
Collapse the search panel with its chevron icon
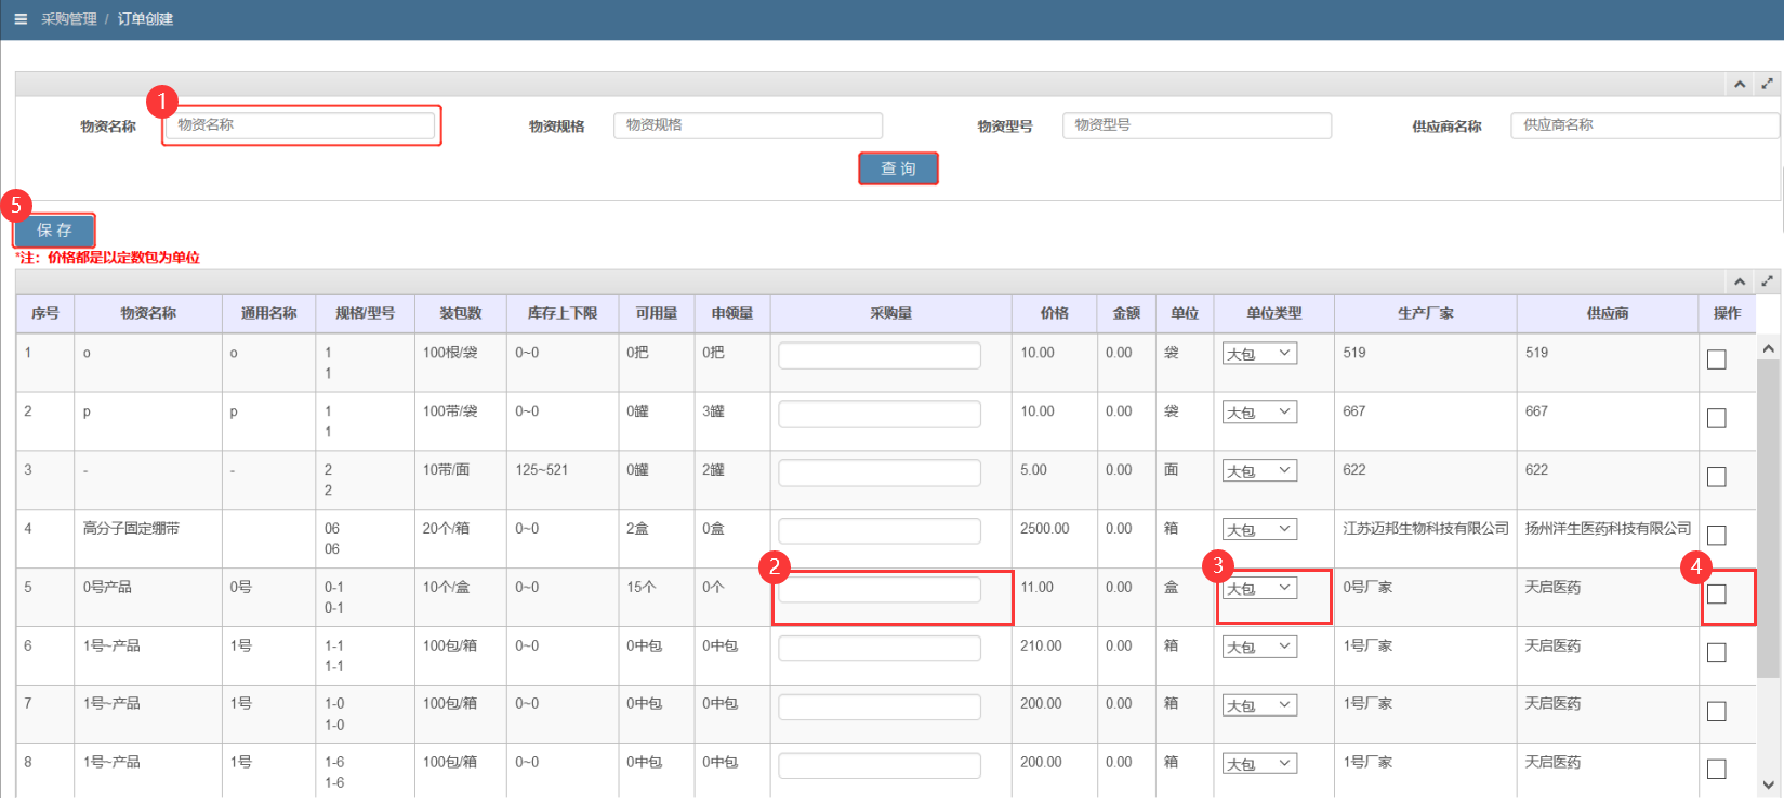(1740, 84)
